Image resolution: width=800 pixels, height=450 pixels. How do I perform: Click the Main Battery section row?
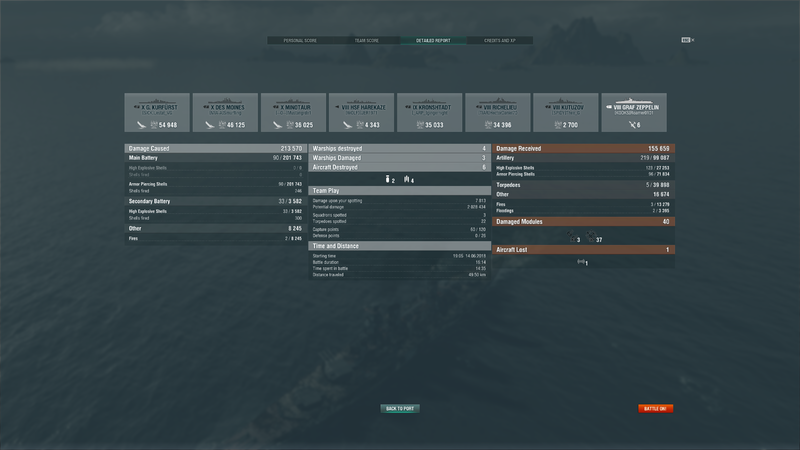[216, 158]
